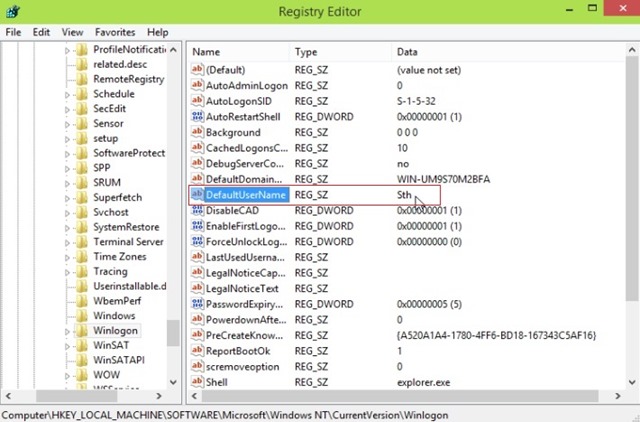640x422 pixels.
Task: Expand the Terminal Server key
Action: (67, 242)
